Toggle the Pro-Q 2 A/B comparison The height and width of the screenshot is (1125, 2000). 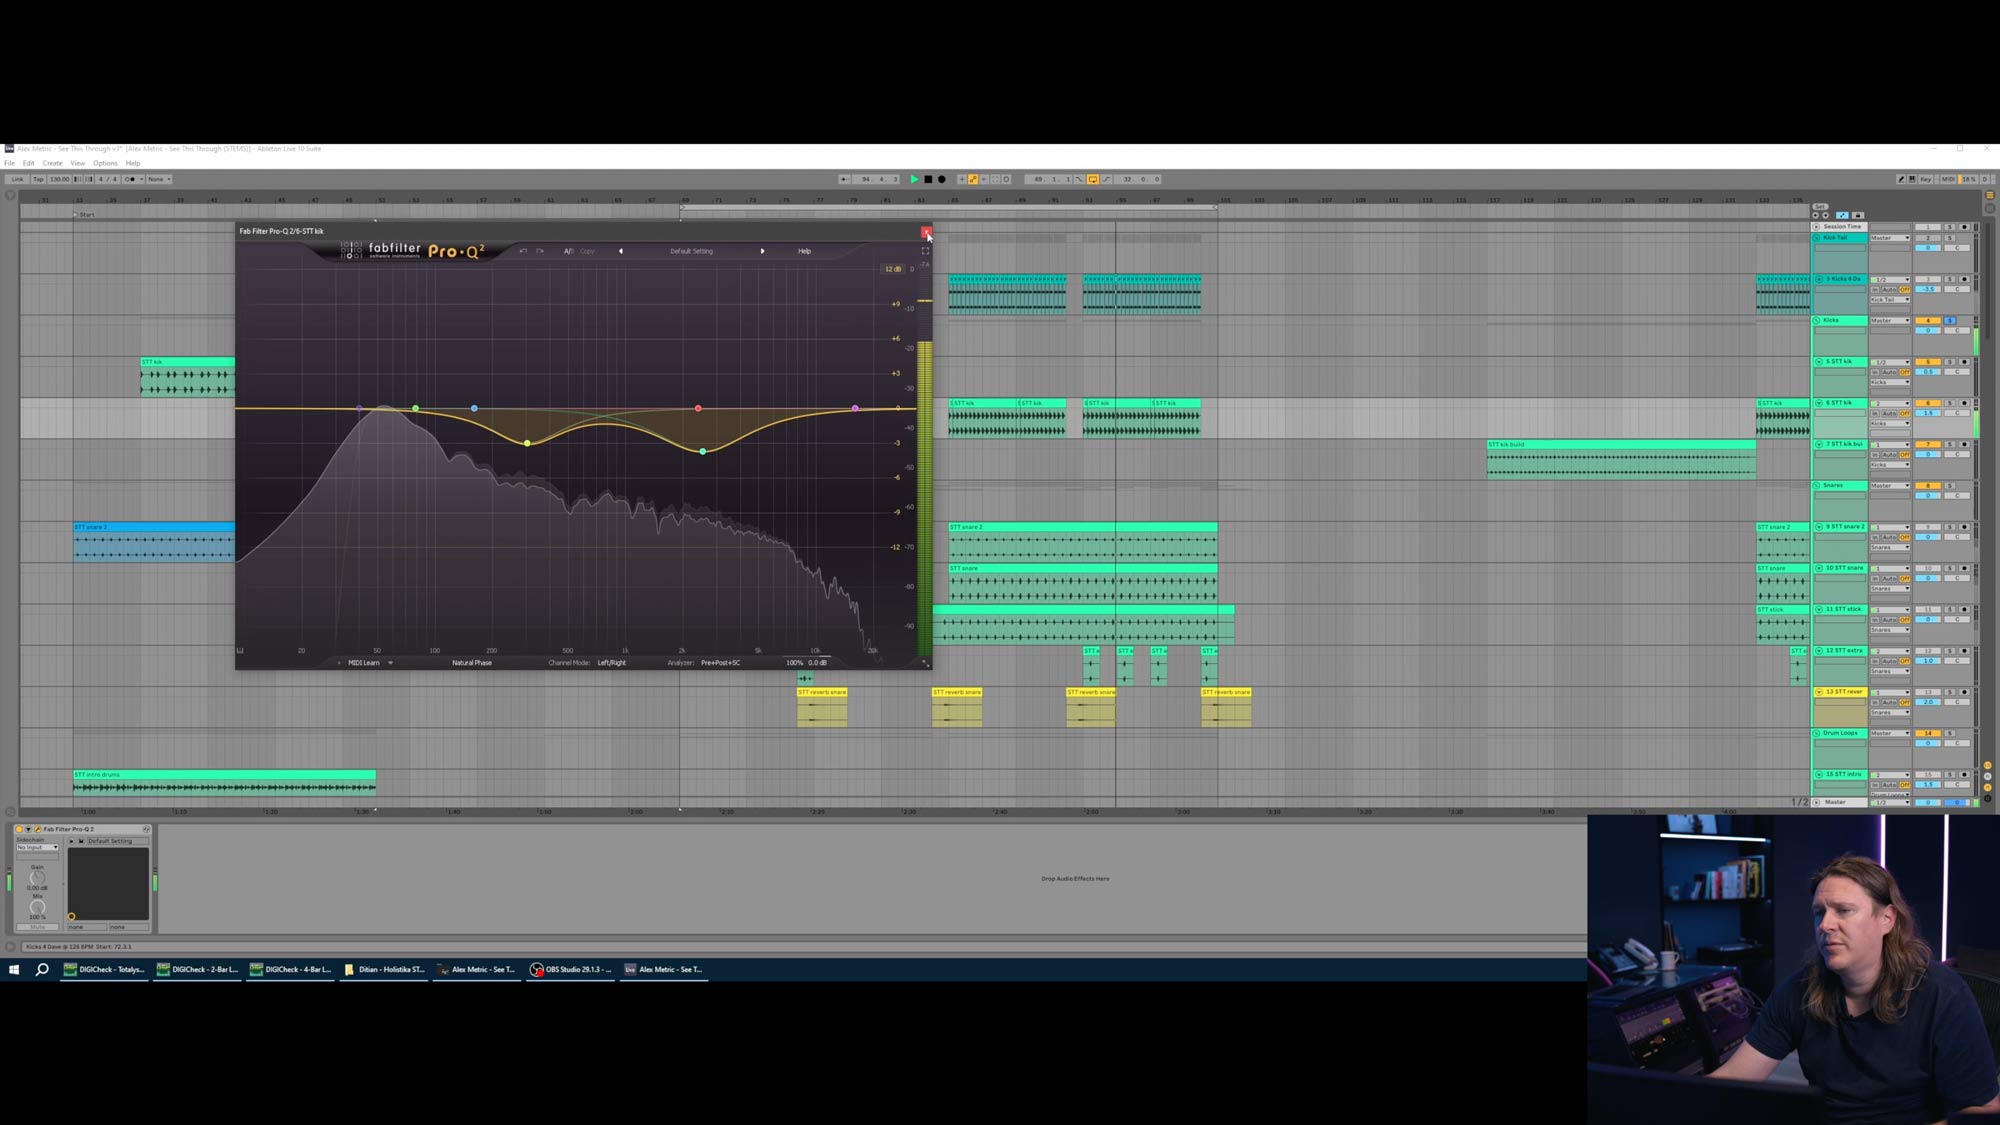click(568, 251)
